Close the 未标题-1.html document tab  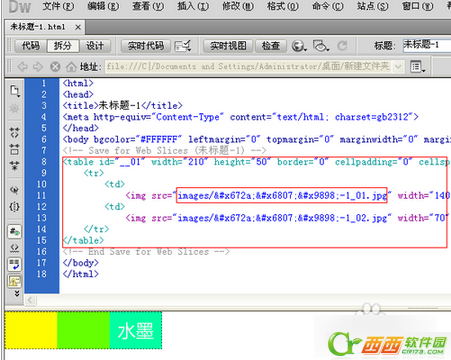coord(78,27)
